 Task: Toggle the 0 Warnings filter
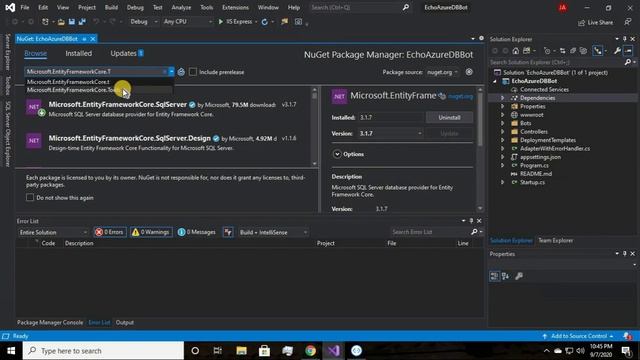(151, 232)
